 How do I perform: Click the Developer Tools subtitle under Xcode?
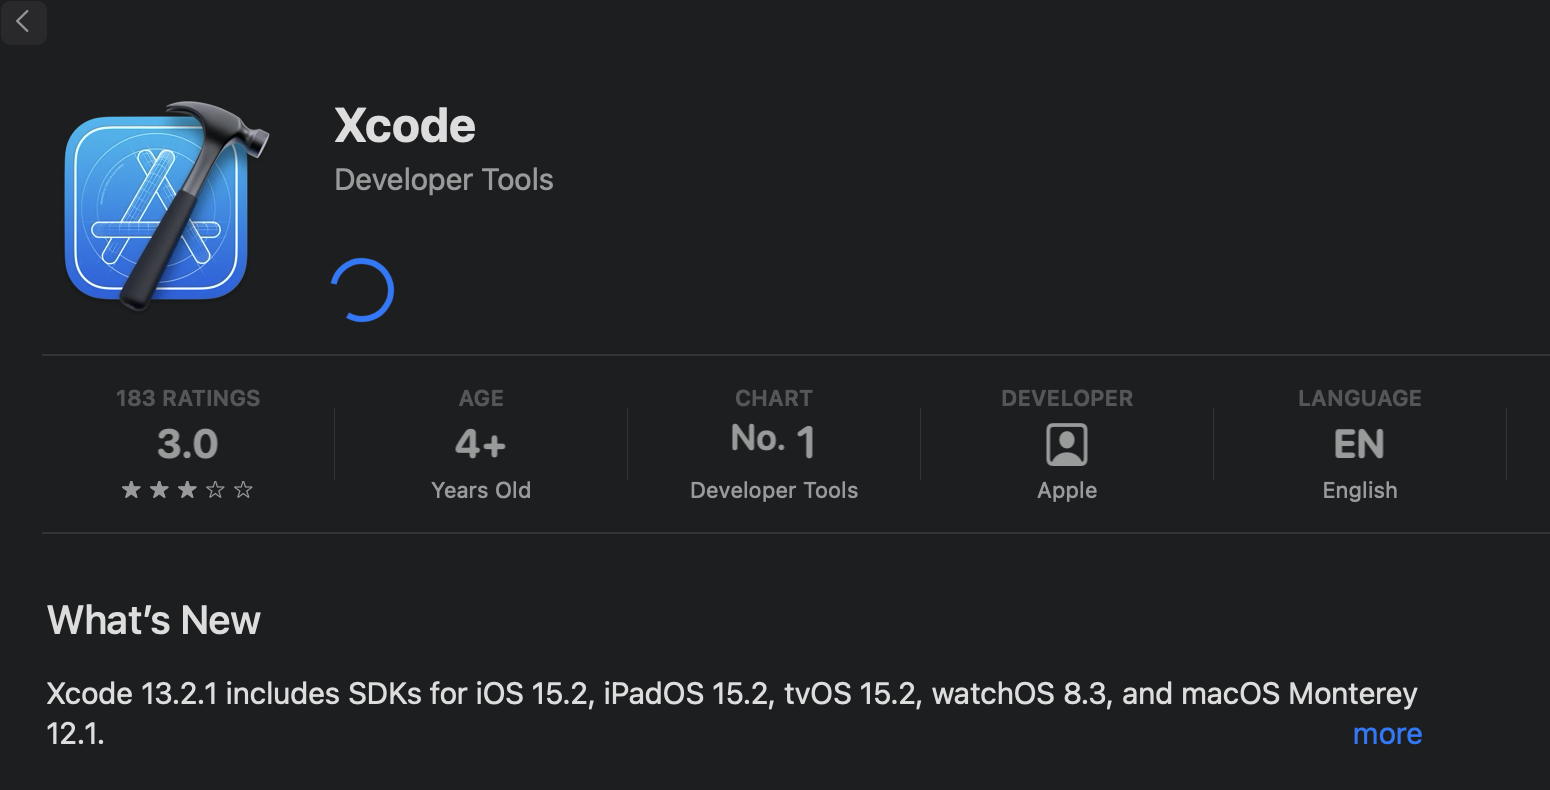[444, 180]
